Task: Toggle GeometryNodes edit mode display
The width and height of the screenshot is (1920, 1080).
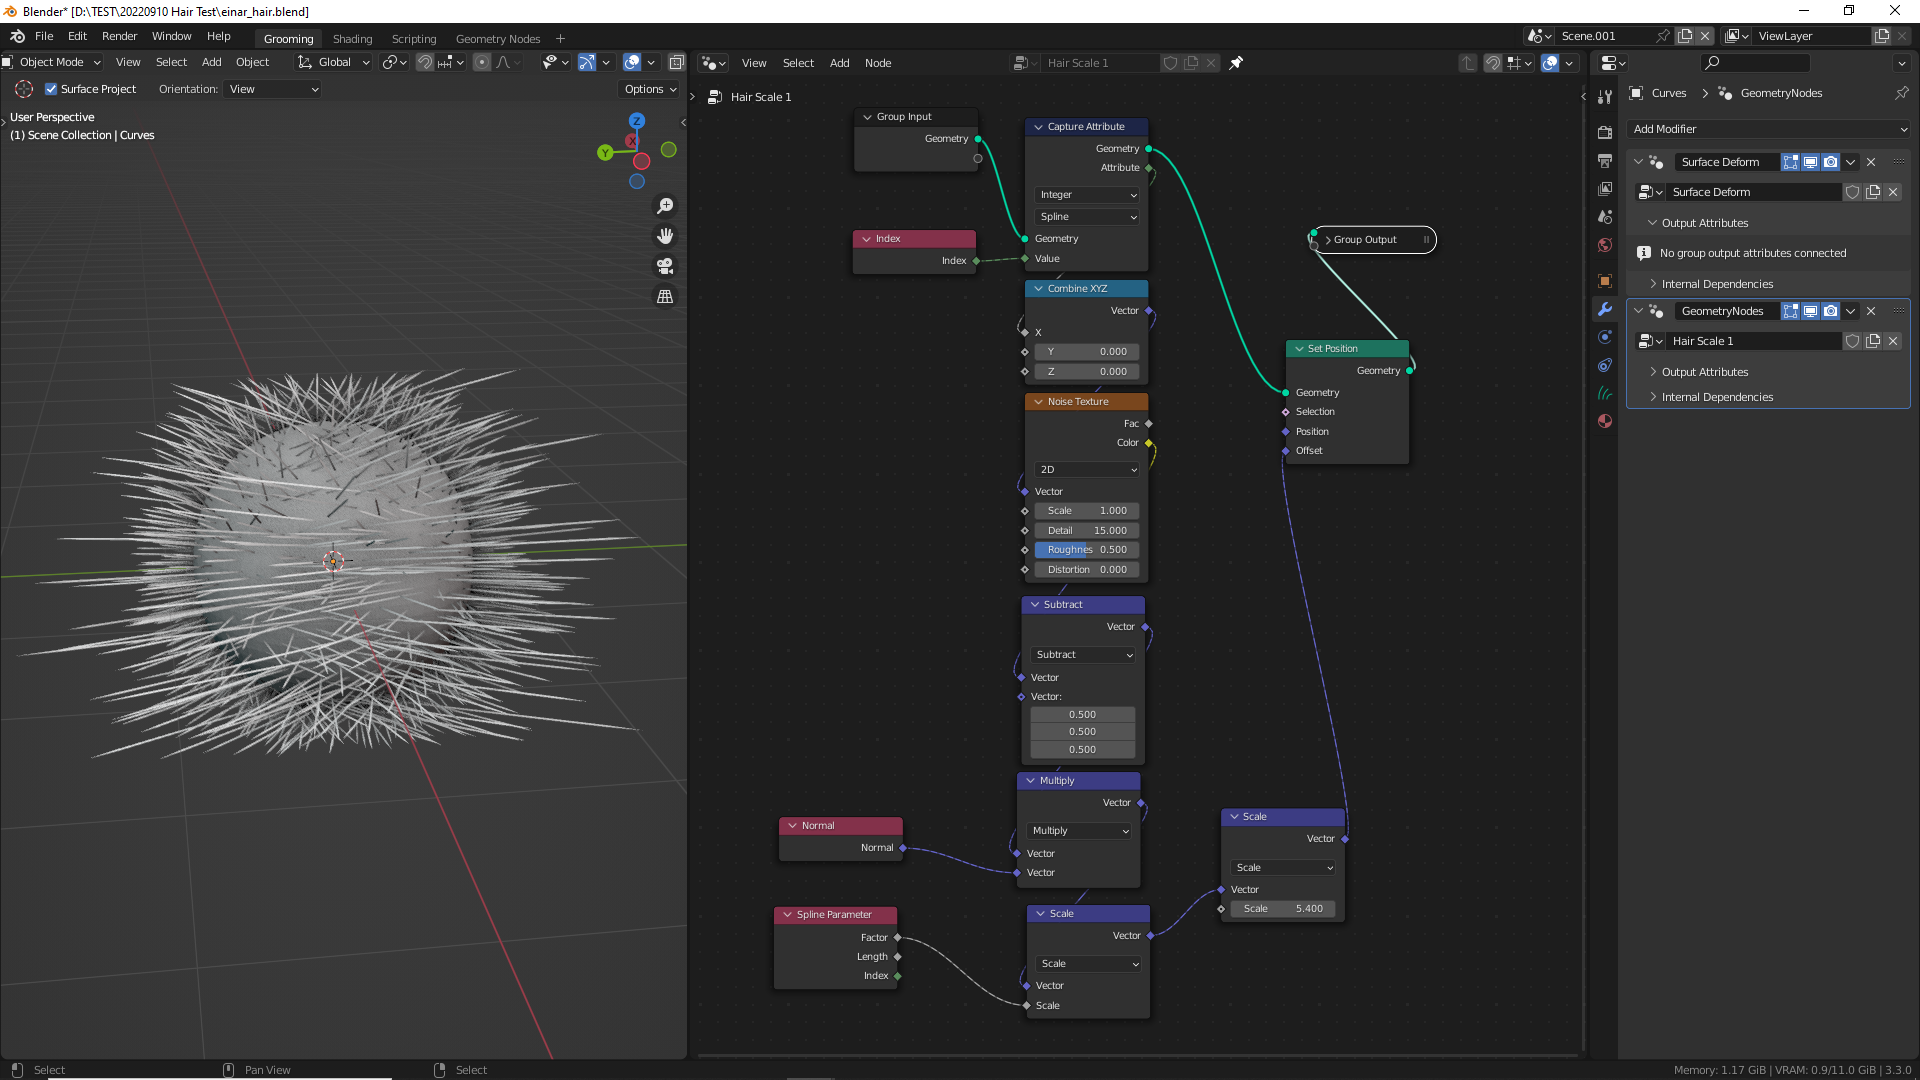Action: [x=1790, y=311]
